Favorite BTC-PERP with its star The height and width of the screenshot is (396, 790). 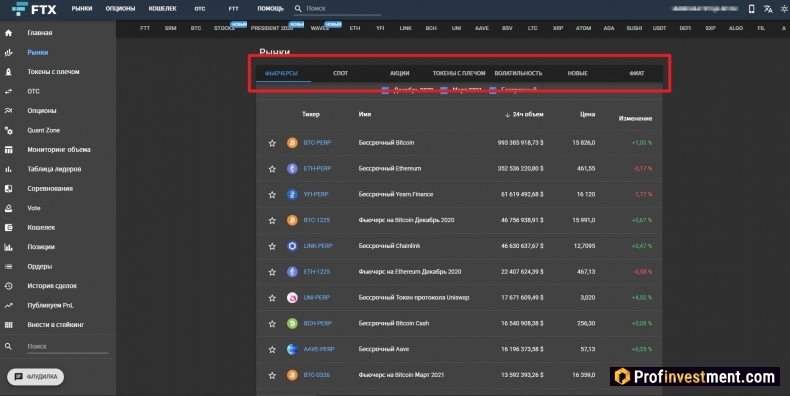[272, 143]
